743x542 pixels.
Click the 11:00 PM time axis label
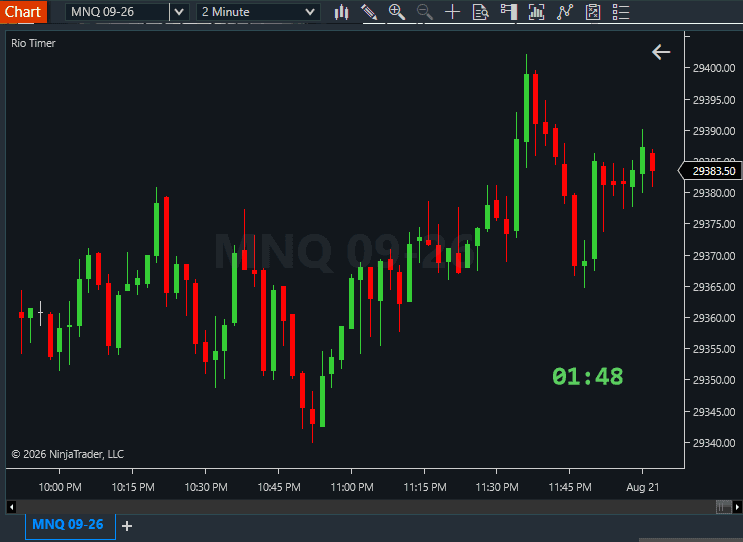pyautogui.click(x=352, y=487)
